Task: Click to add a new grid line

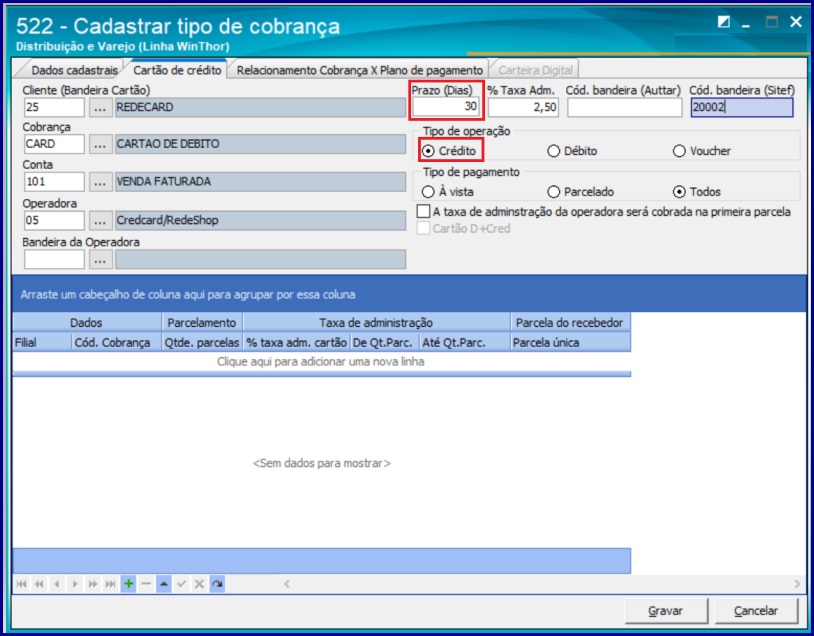Action: 321,362
